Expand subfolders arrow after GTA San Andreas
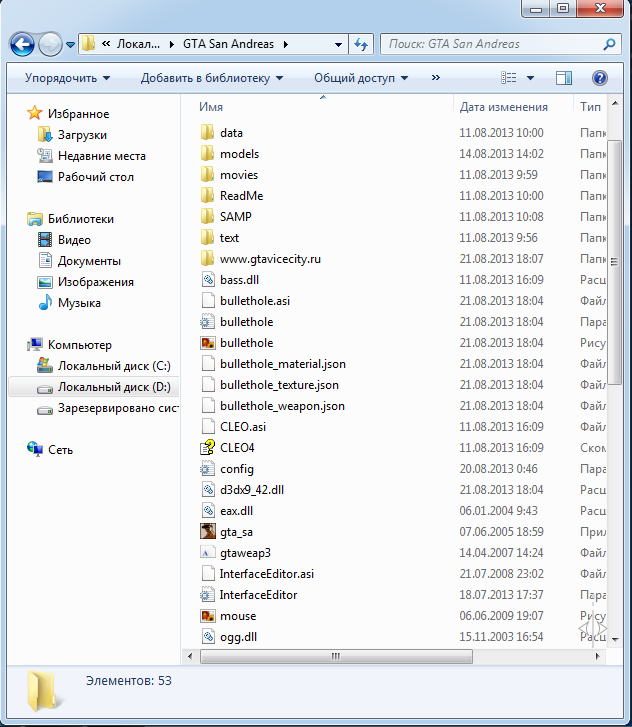The image size is (632, 727). pyautogui.click(x=286, y=45)
